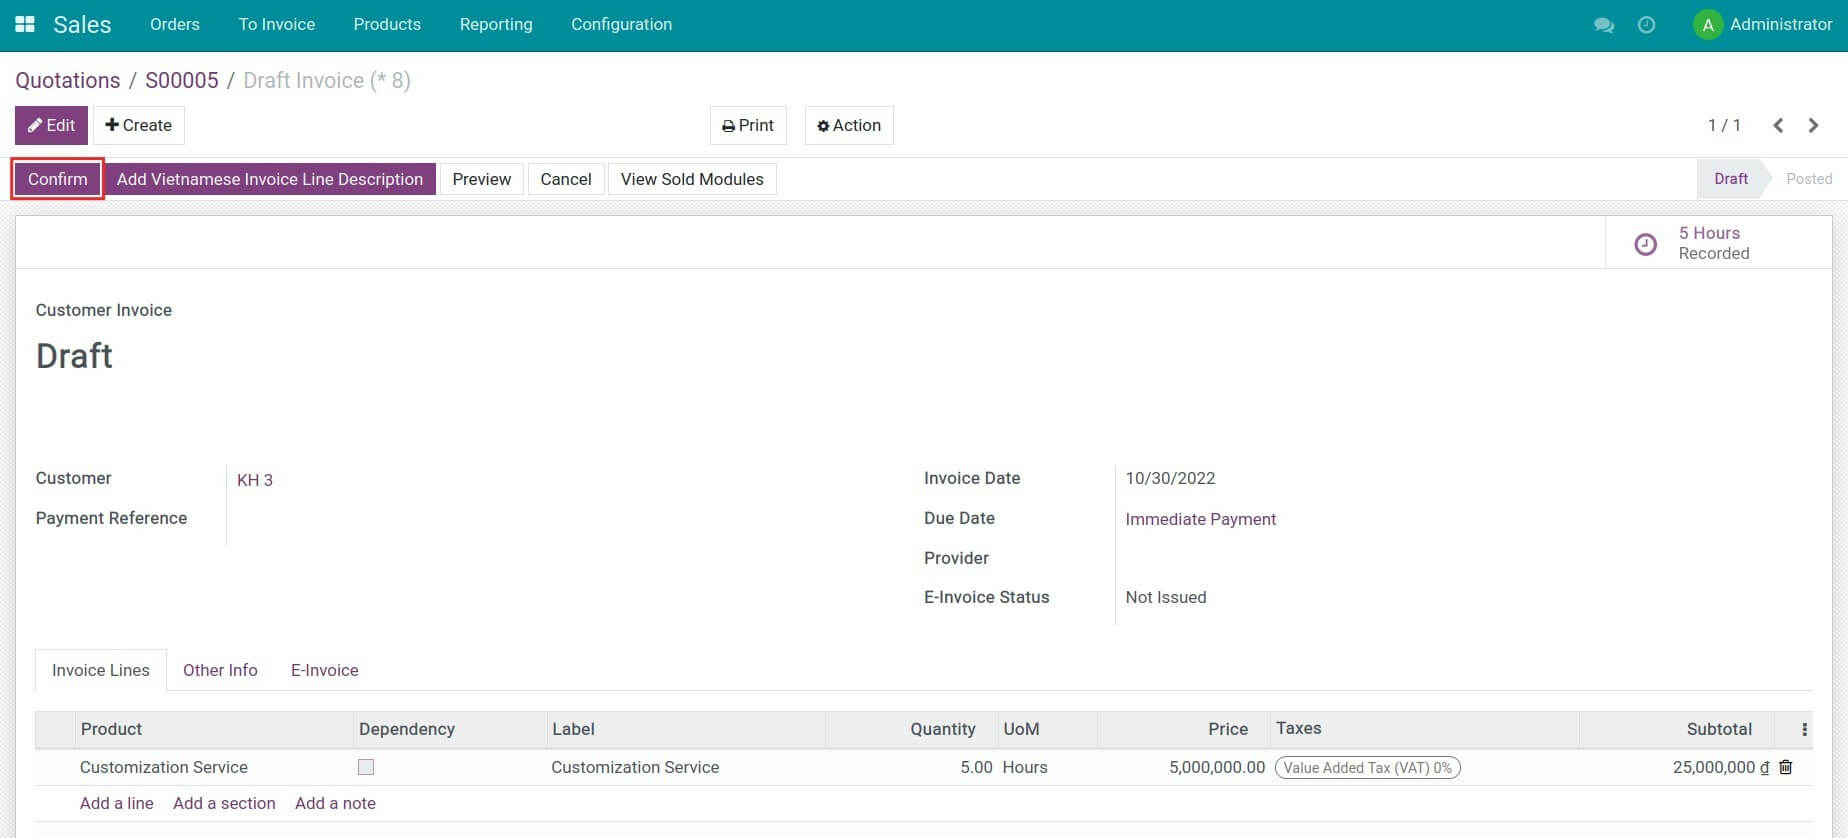Cancel the draft invoice
Image resolution: width=1848 pixels, height=838 pixels.
pos(566,179)
